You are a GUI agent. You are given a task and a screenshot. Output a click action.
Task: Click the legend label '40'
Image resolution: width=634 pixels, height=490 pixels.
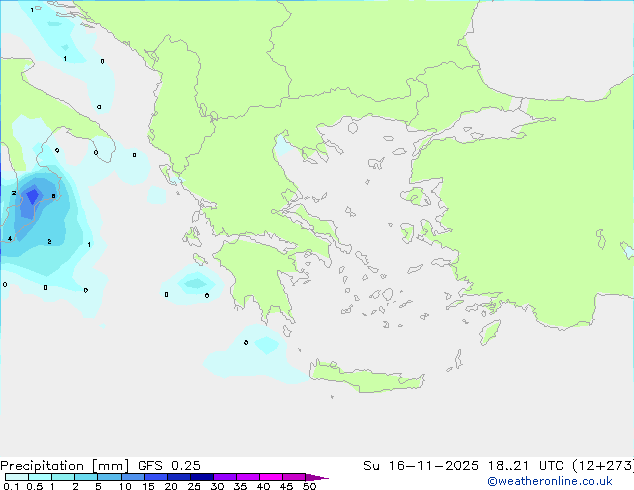tap(263, 486)
